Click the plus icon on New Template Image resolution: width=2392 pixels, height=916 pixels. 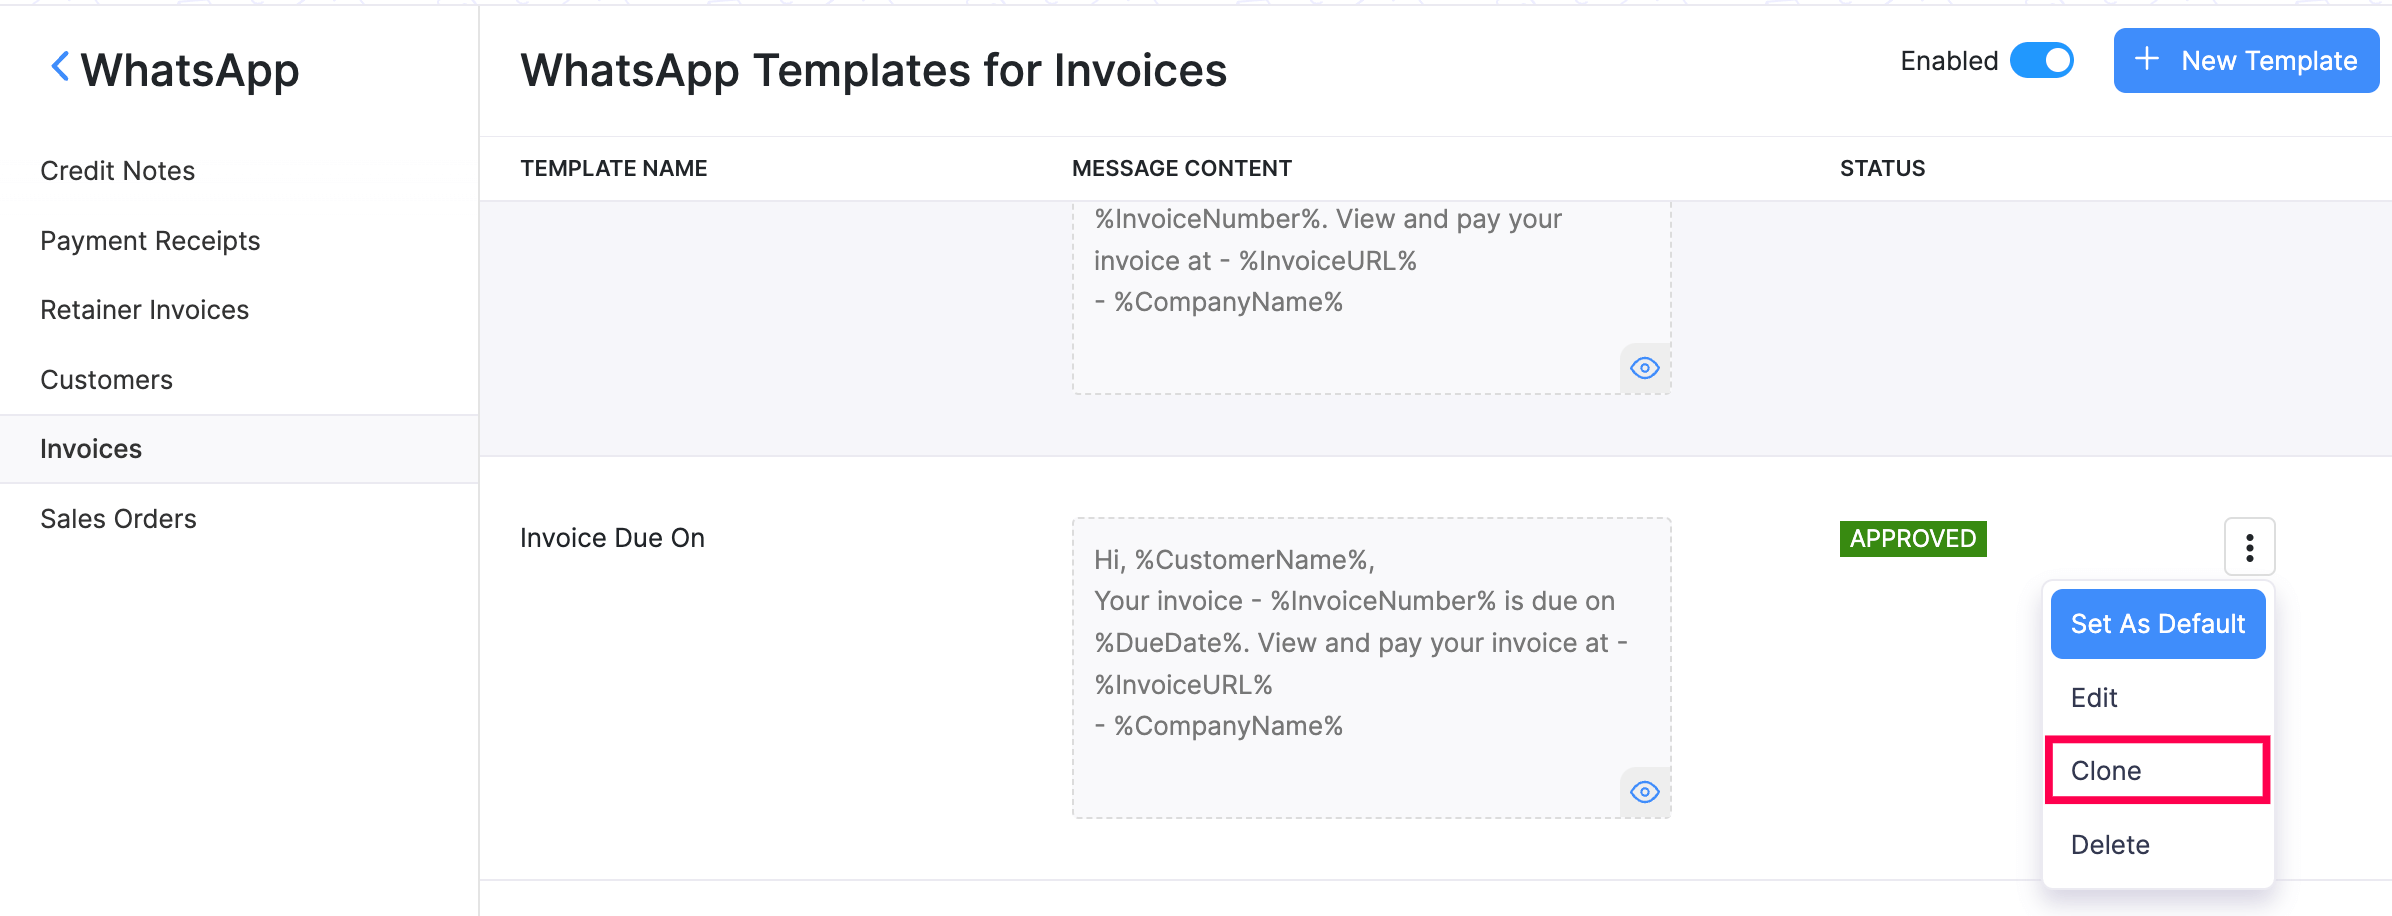click(2146, 60)
